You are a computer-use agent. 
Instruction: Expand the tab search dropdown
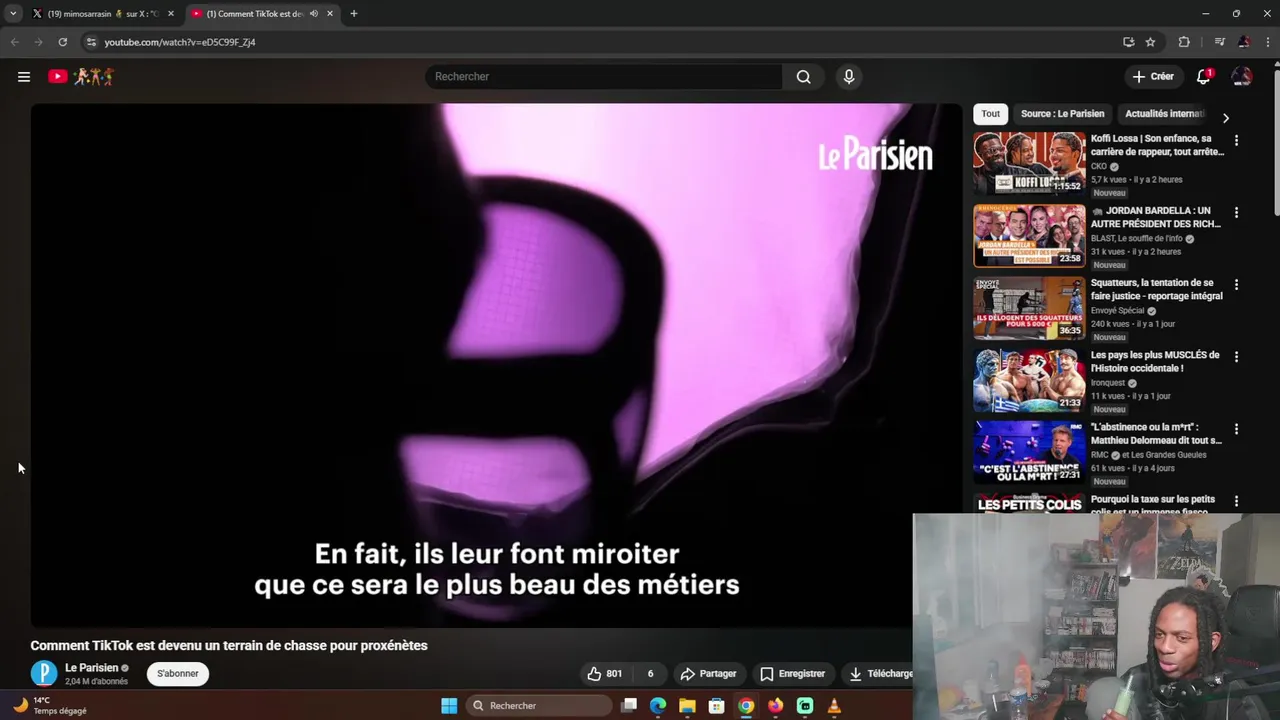(x=13, y=14)
